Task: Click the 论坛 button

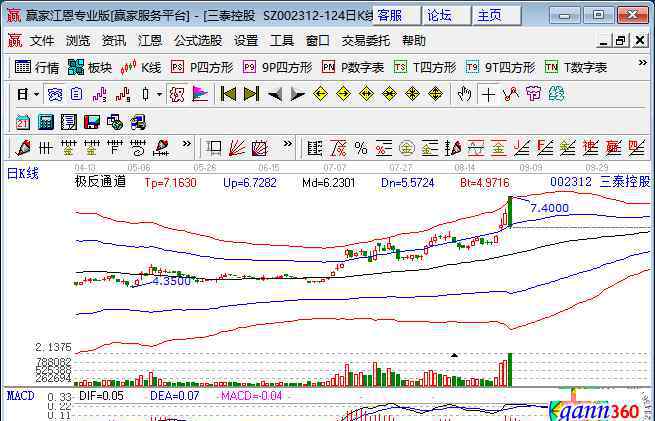Action: click(446, 16)
